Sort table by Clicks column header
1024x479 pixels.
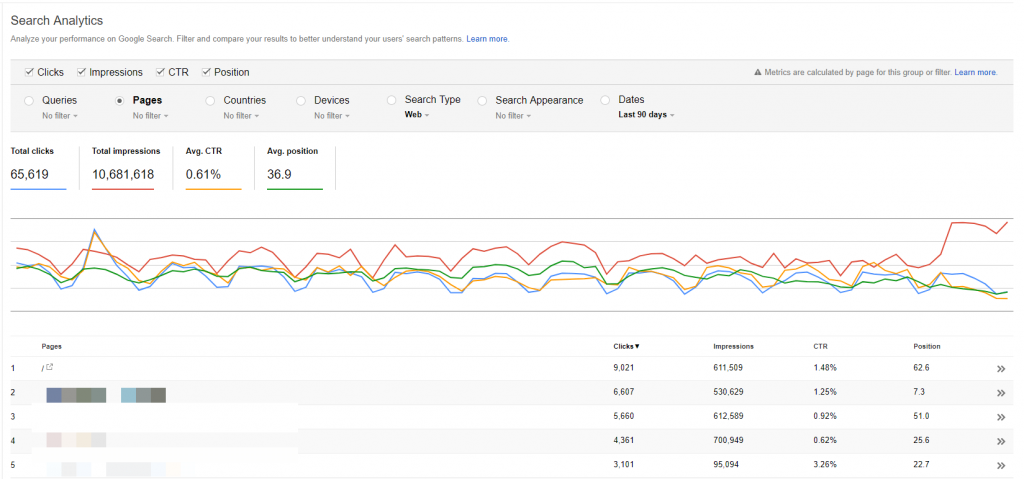[626, 346]
